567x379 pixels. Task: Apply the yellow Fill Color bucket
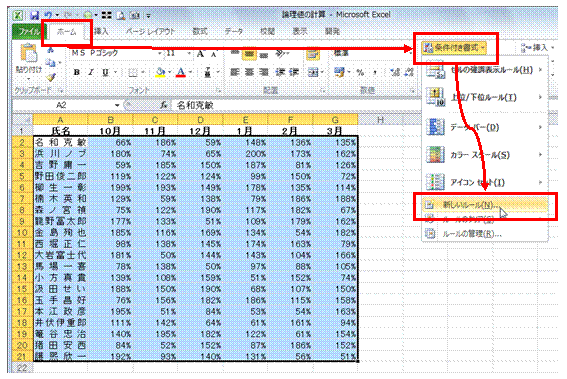(x=160, y=73)
